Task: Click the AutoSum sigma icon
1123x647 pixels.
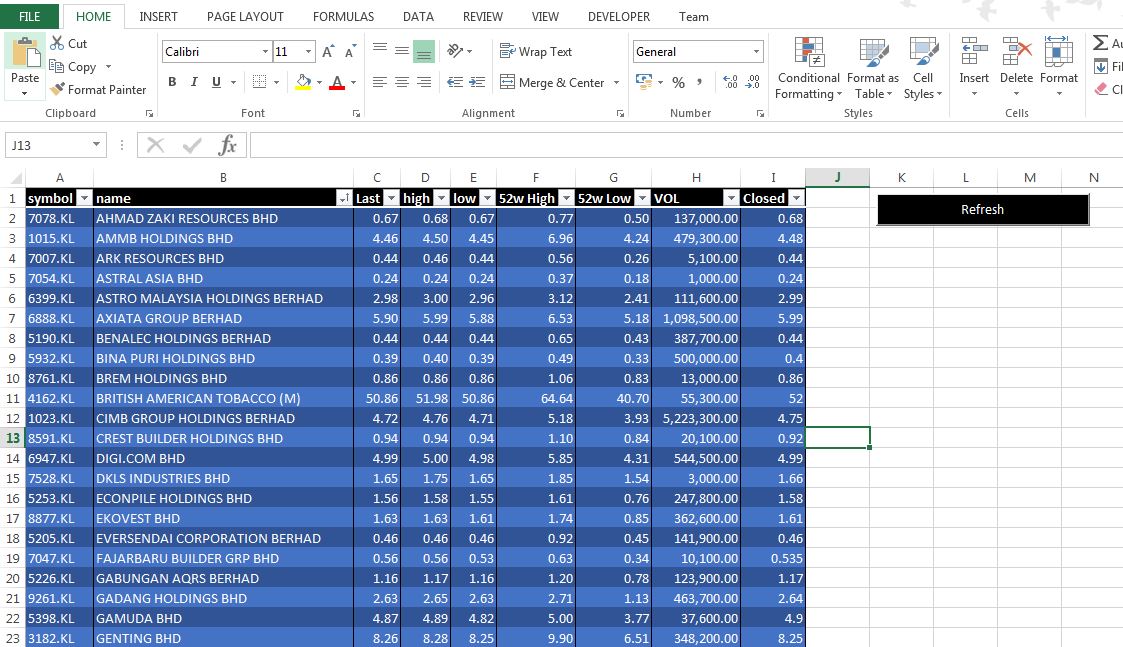Action: pyautogui.click(x=1101, y=43)
